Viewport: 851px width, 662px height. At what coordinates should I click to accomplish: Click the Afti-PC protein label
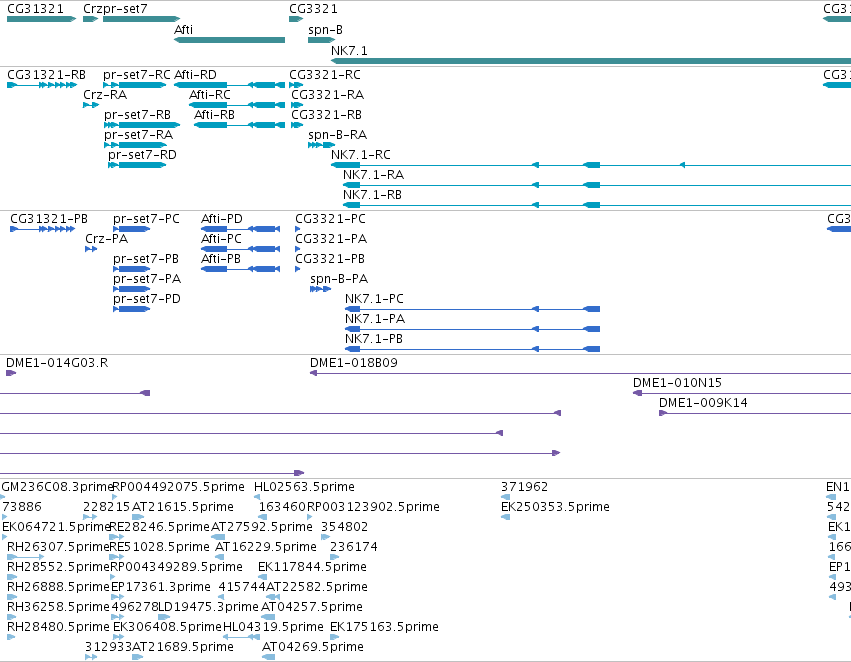221,239
